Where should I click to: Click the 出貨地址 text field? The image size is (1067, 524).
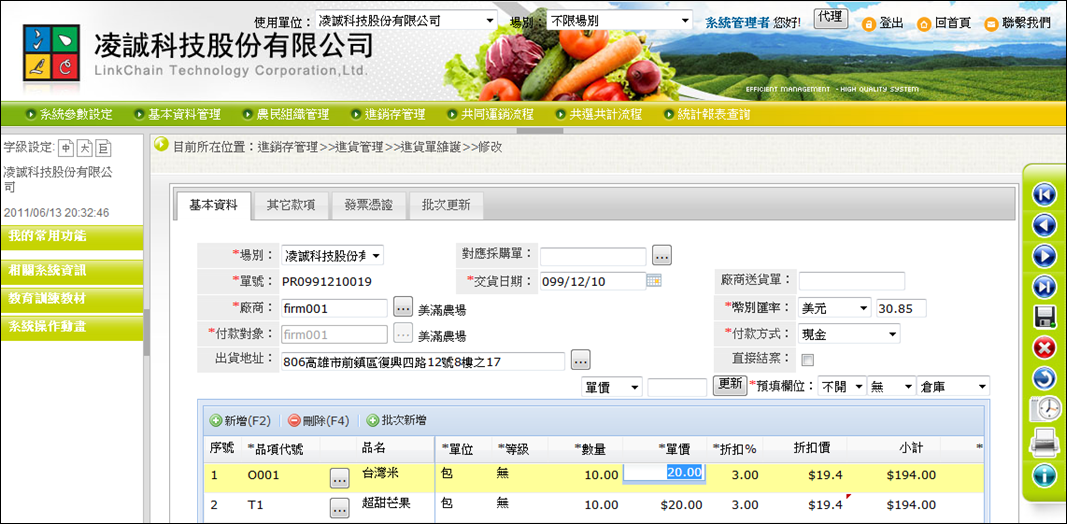(x=423, y=361)
